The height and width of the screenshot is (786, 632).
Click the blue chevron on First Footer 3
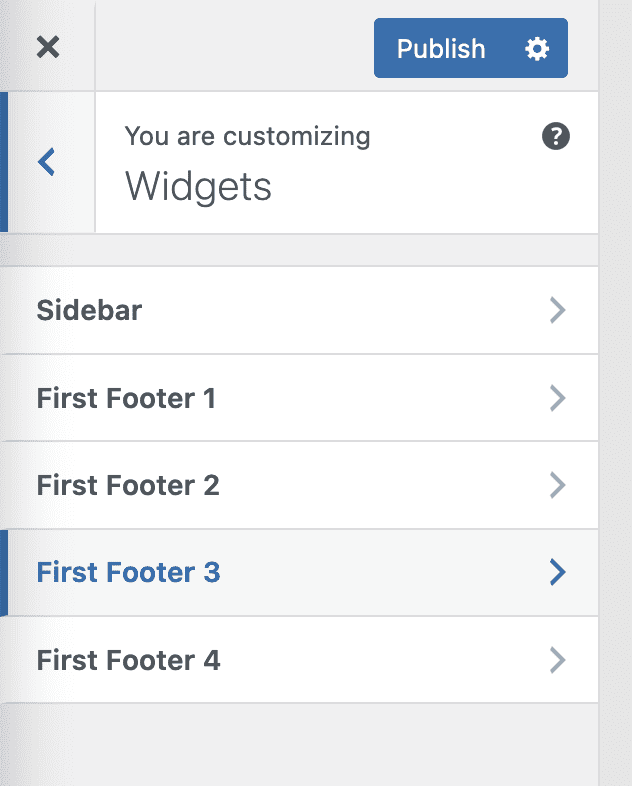click(x=558, y=572)
